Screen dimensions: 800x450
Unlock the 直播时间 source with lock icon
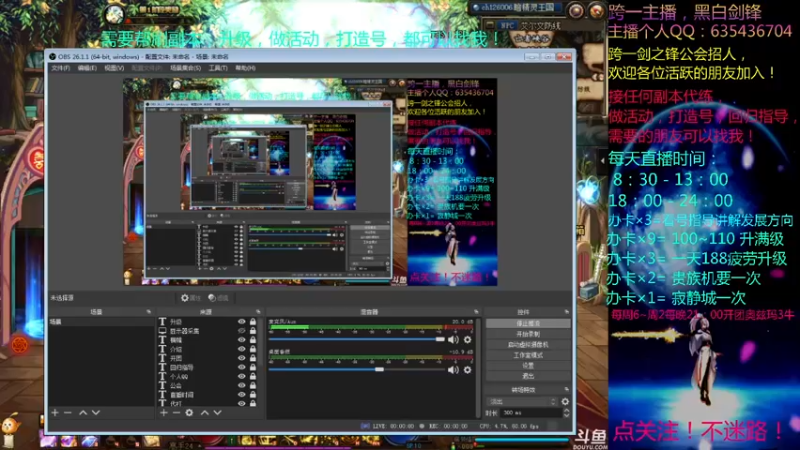pyautogui.click(x=253, y=395)
